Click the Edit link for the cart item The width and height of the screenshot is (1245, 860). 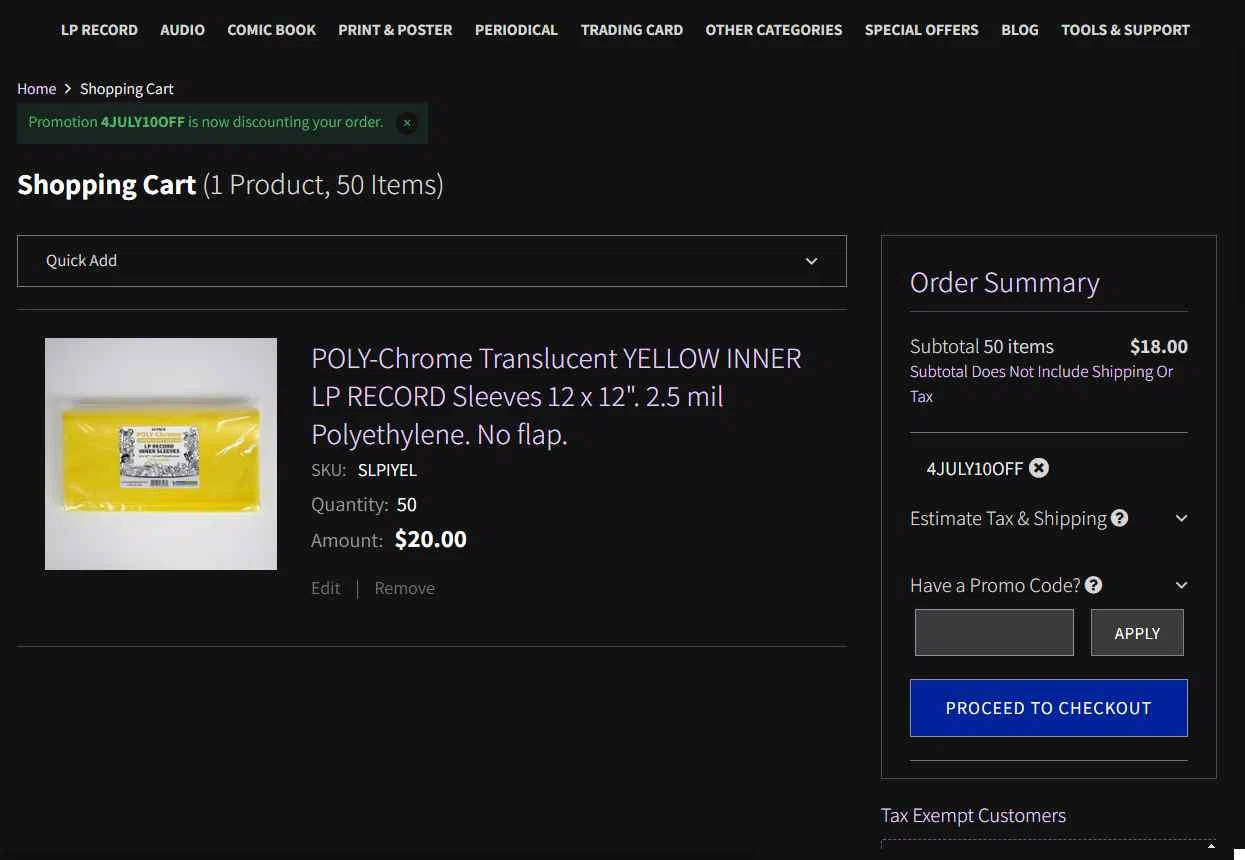coord(326,588)
